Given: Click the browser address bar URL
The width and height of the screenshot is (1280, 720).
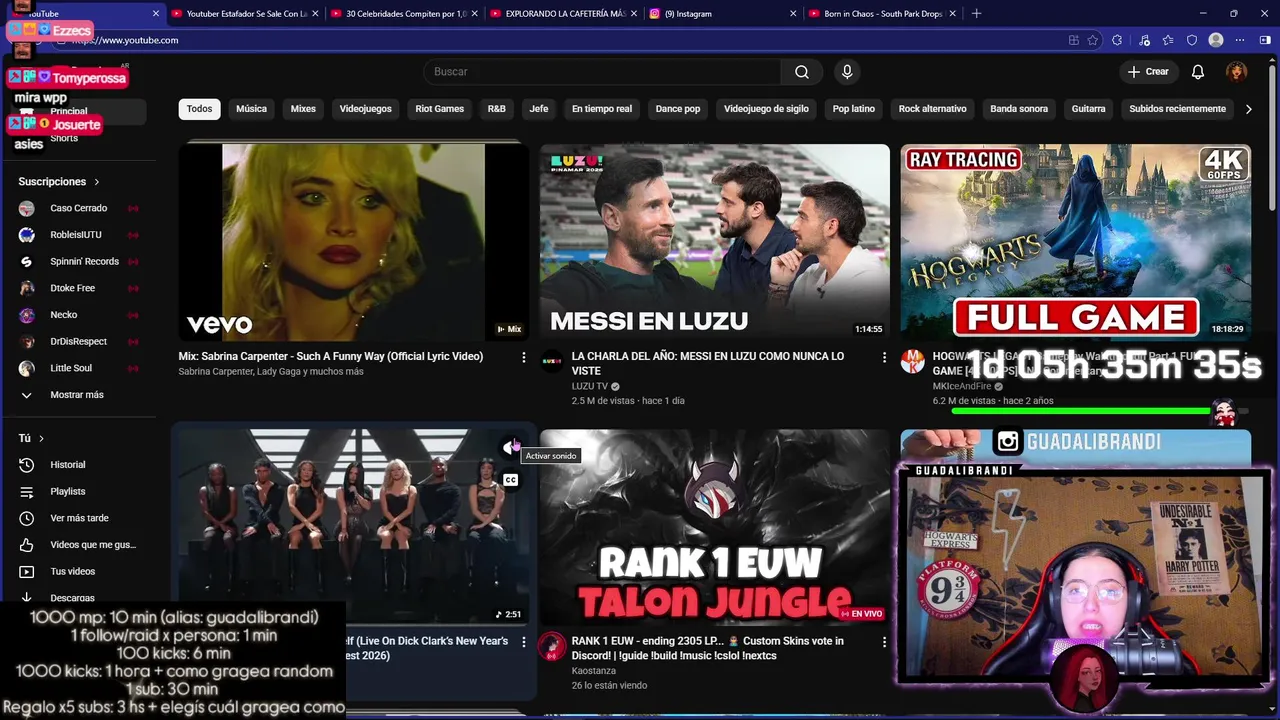Looking at the screenshot, I should click(125, 40).
